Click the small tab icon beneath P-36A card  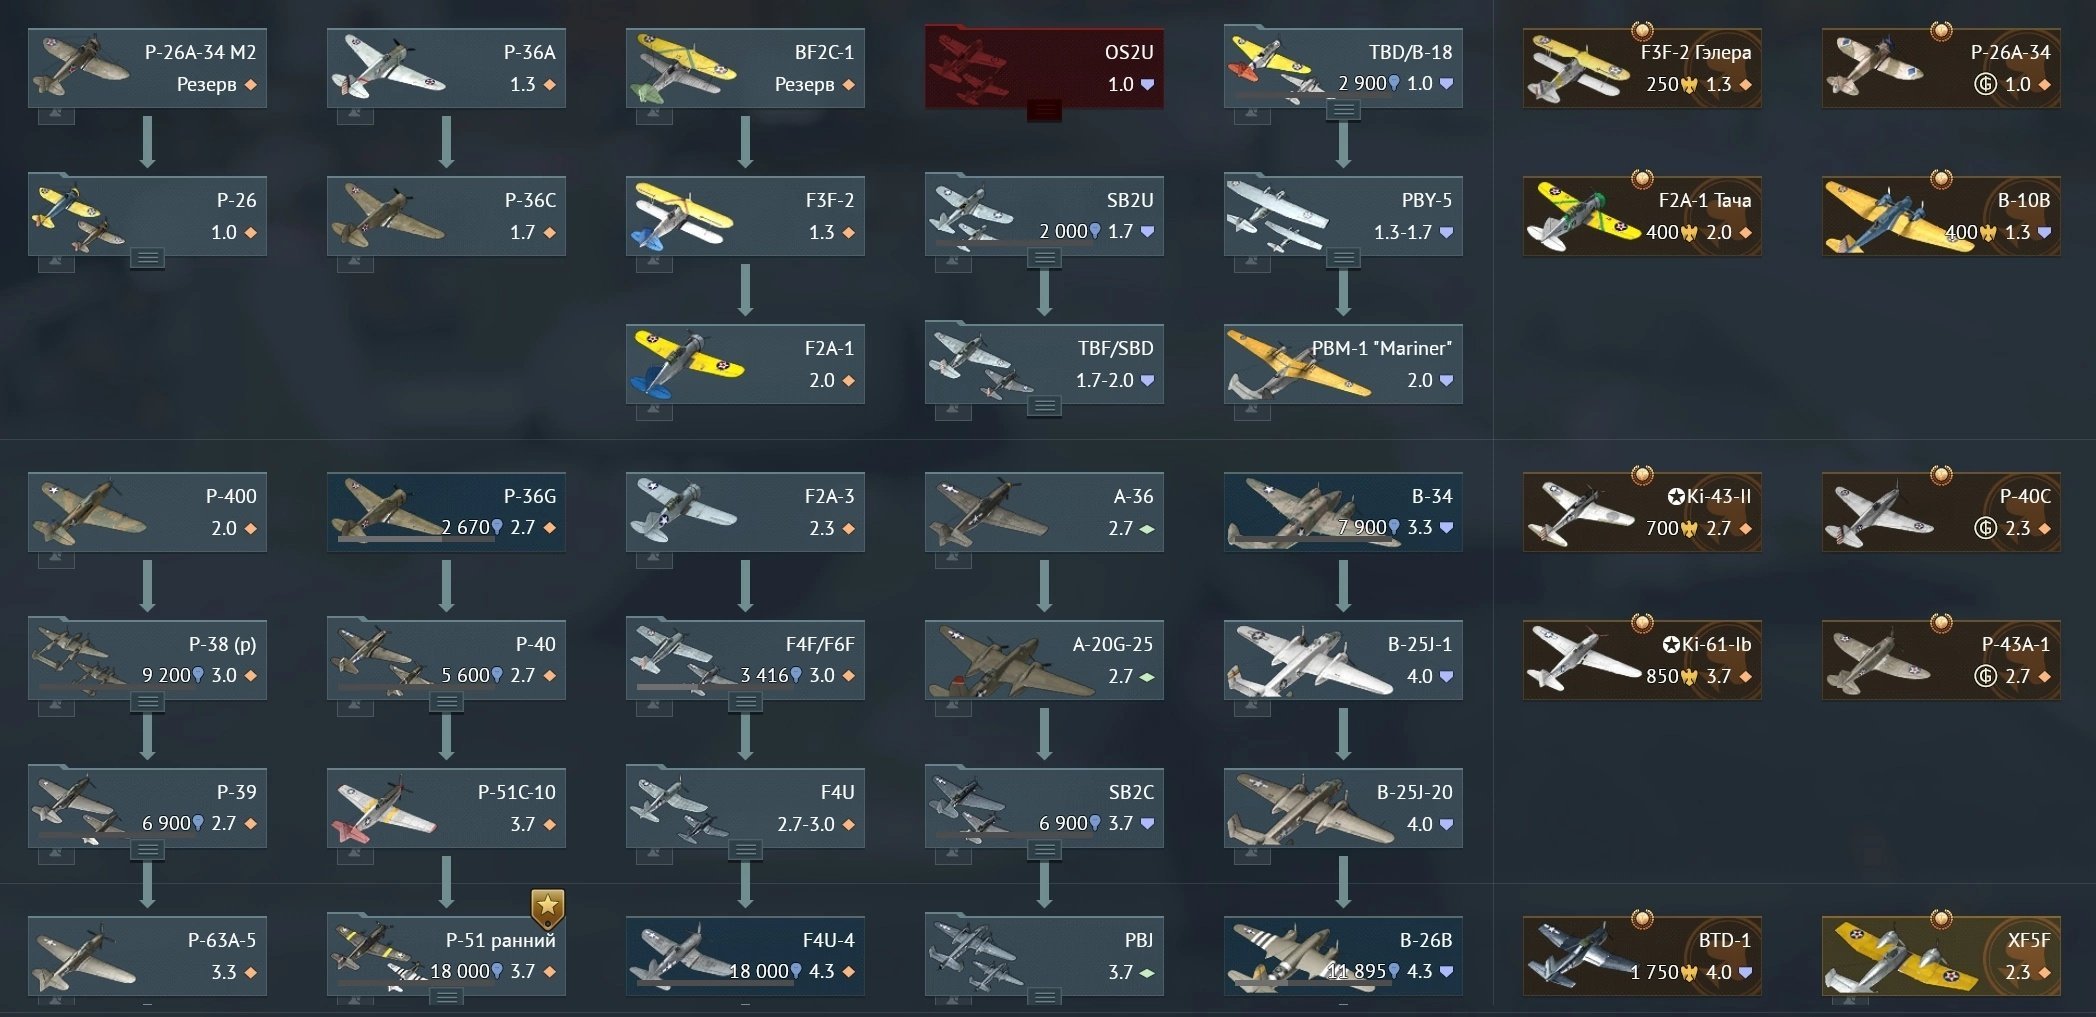coord(355,116)
